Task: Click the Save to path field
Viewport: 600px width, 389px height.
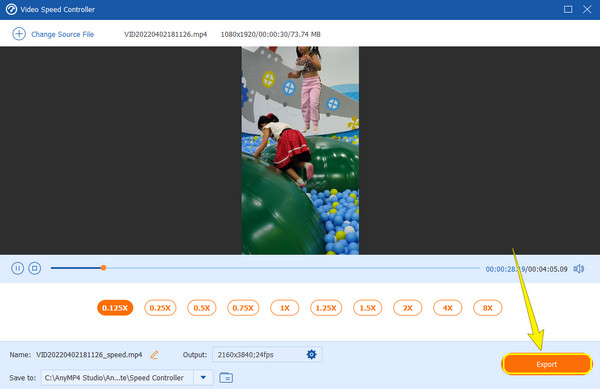Action: coord(117,378)
